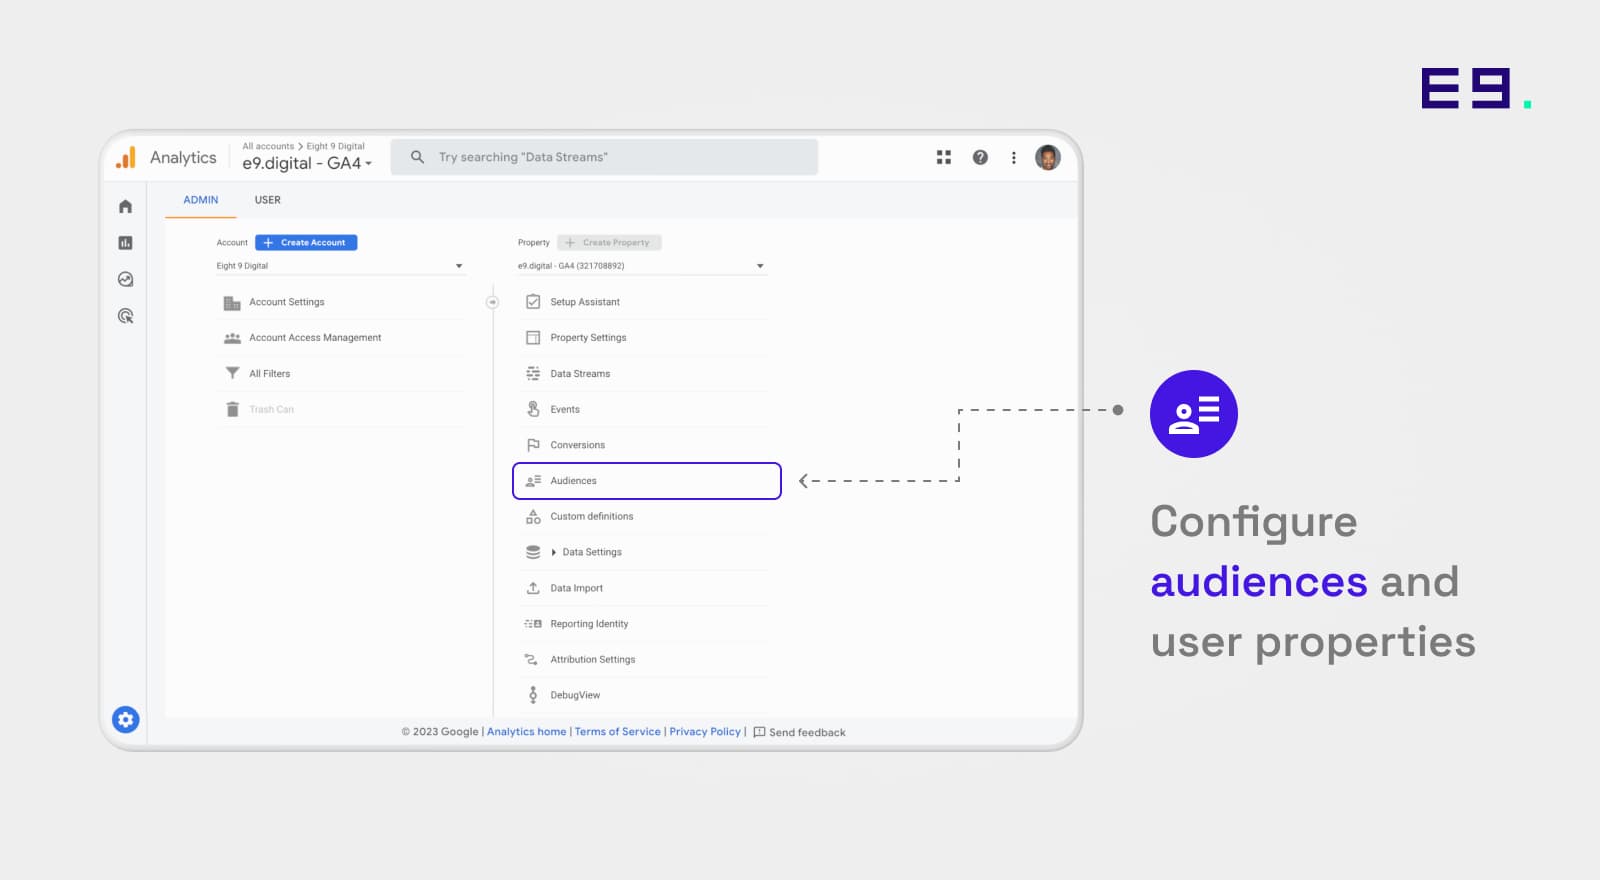The image size is (1600, 880).
Task: Click the search magnifier icon
Action: pos(417,157)
